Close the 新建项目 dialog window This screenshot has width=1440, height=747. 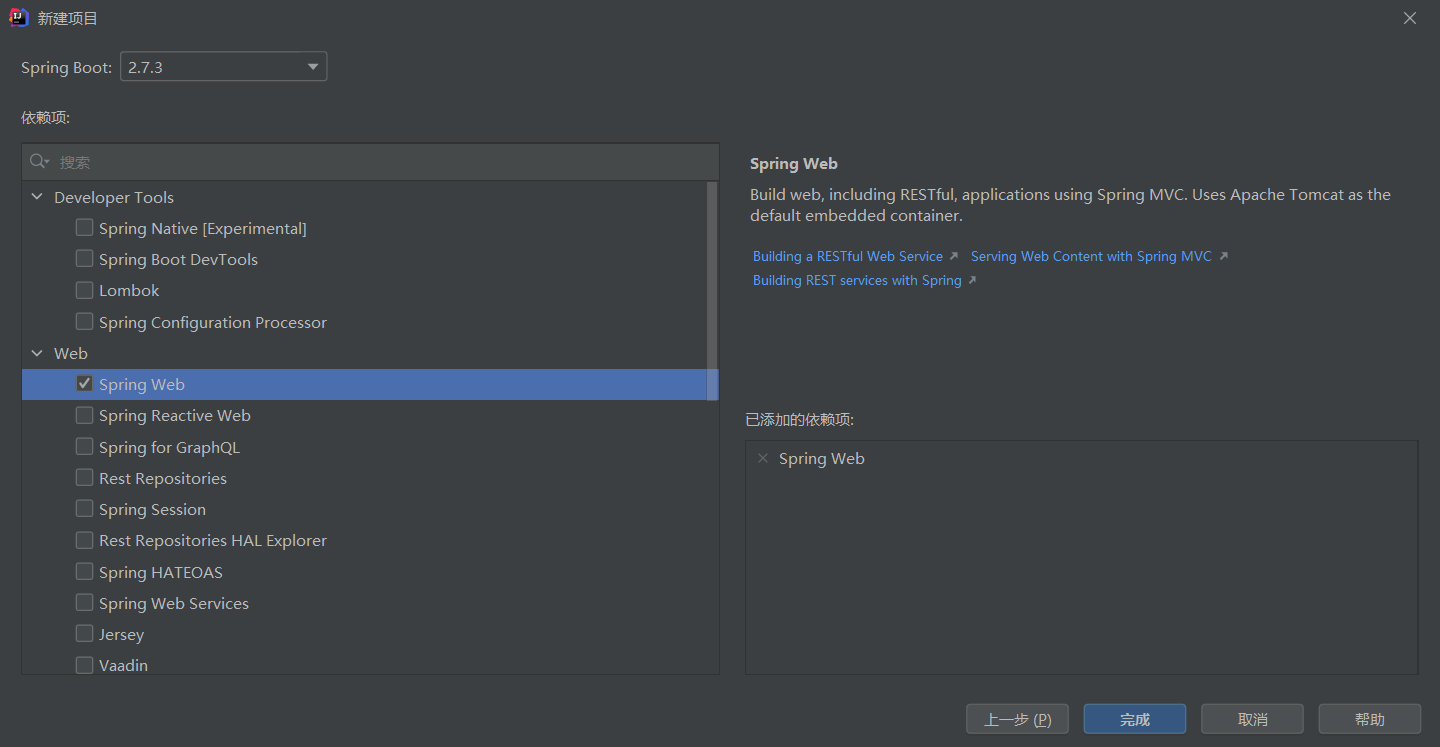click(x=1410, y=18)
